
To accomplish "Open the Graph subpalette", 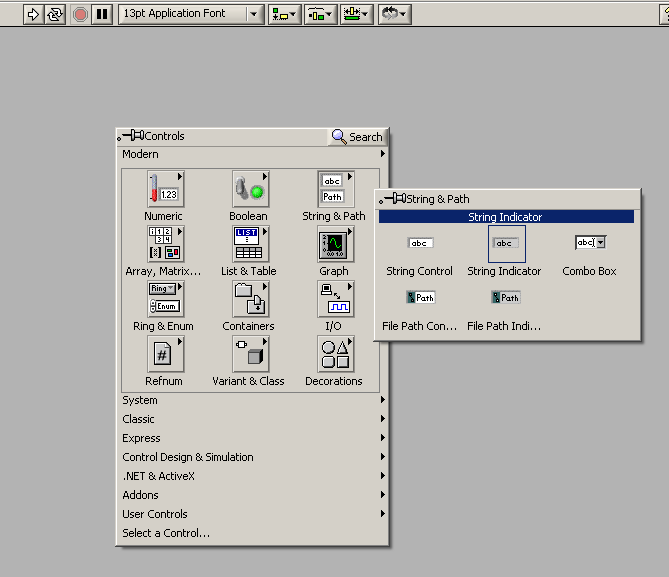I will (336, 244).
